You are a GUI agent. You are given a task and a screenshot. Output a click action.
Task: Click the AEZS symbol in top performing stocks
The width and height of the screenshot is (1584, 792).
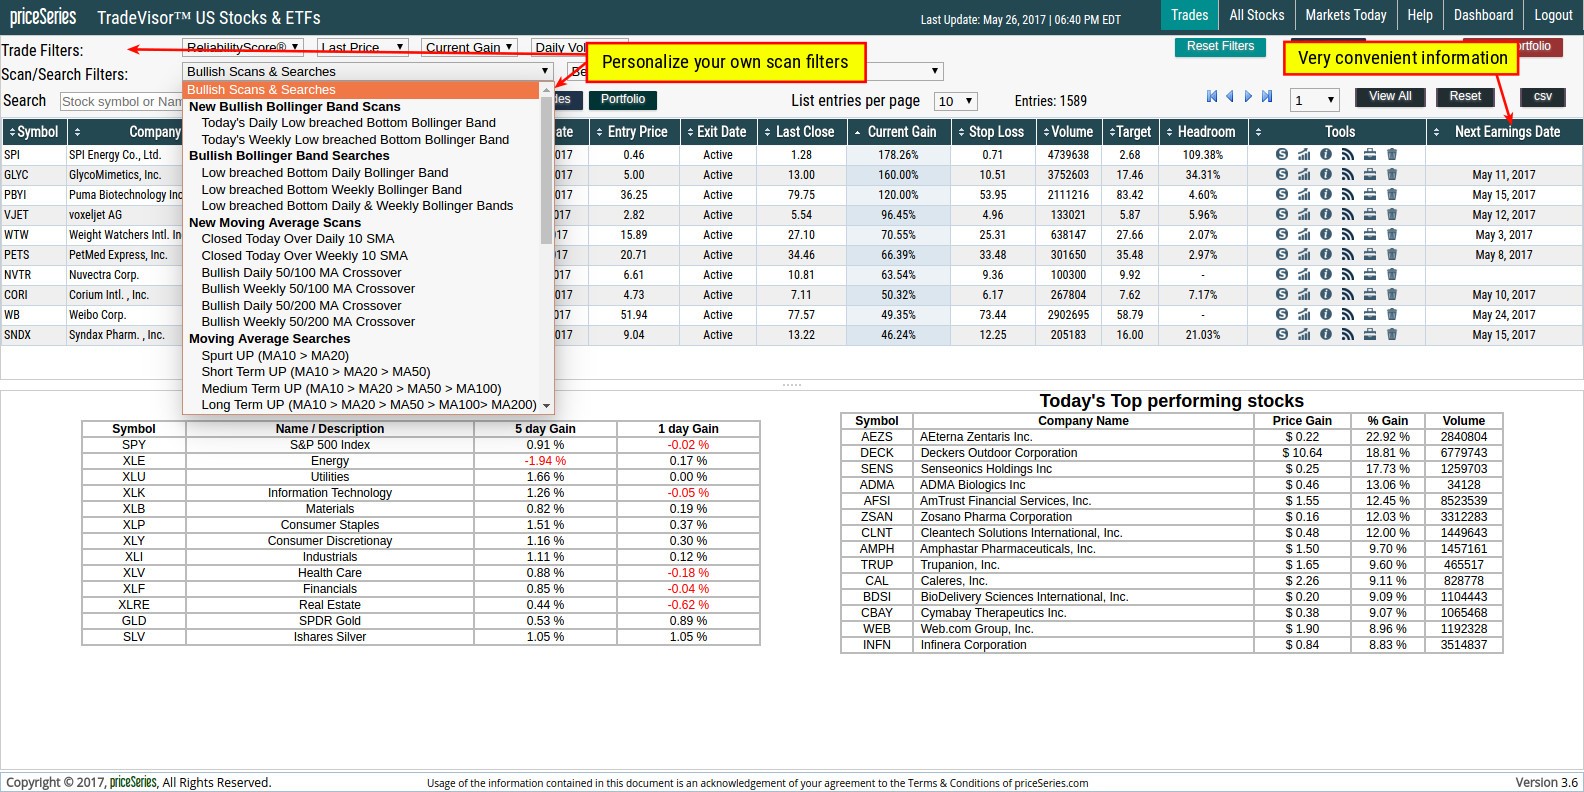tap(877, 437)
